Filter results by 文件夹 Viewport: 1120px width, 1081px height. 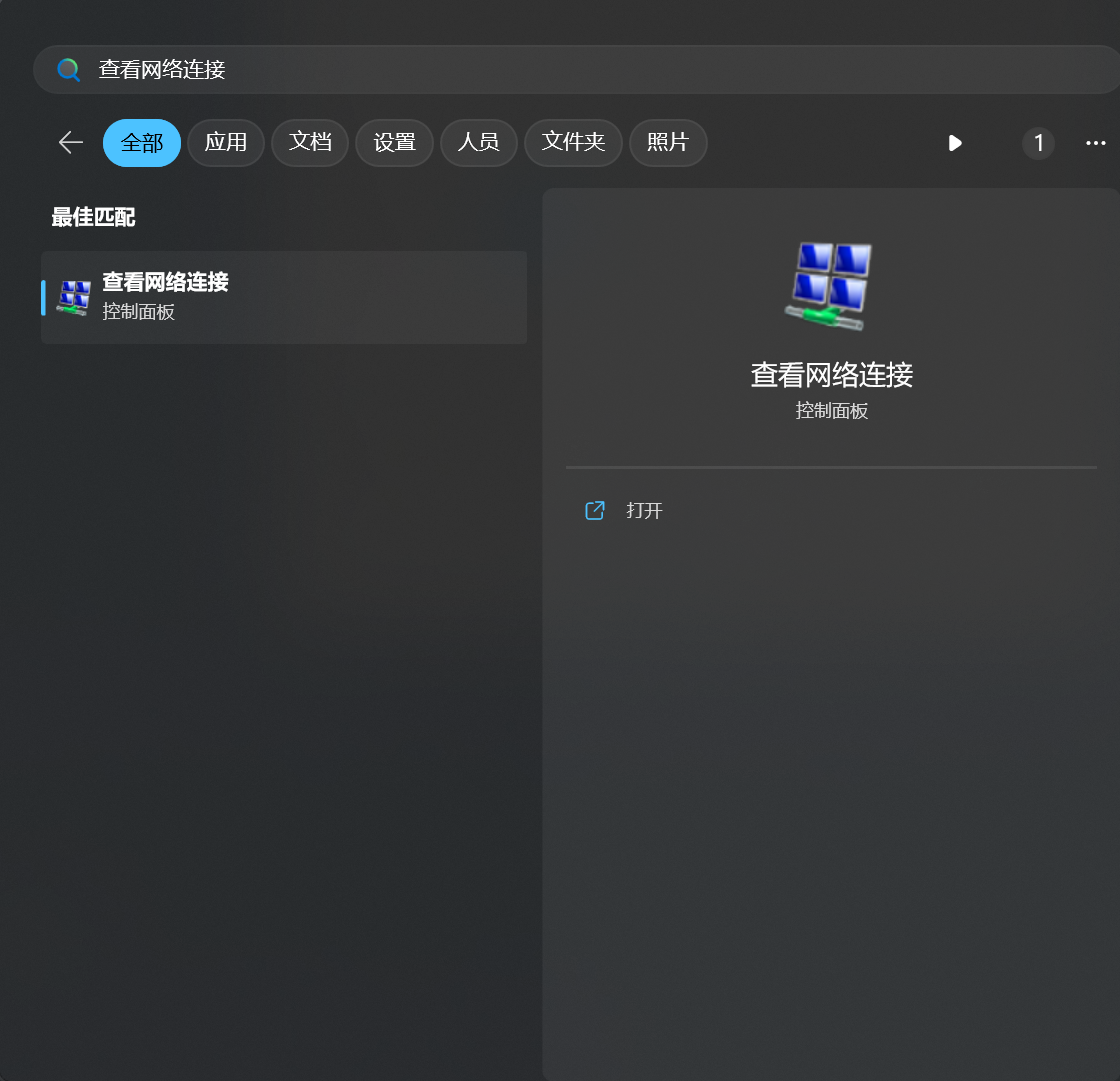(573, 143)
